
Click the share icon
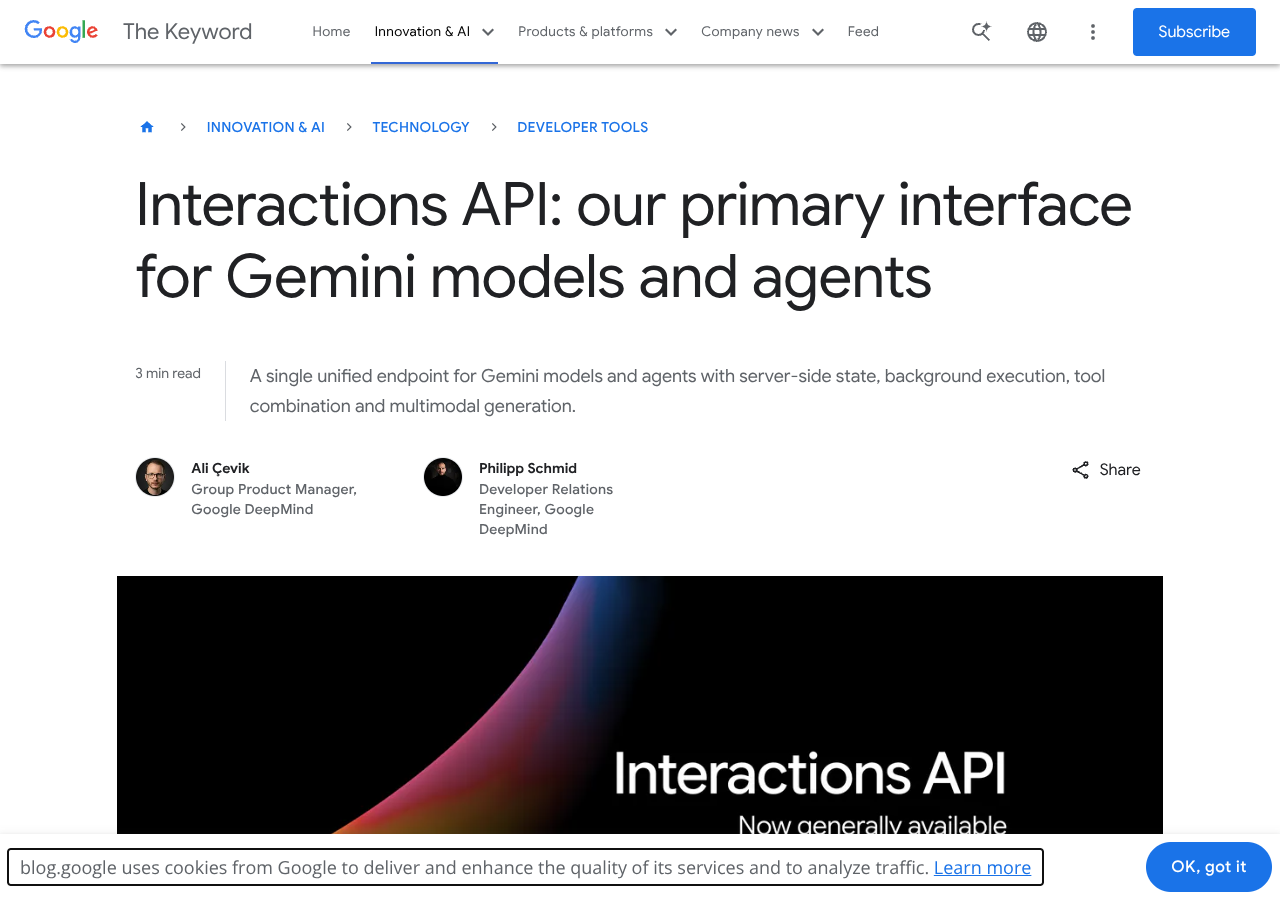(x=1081, y=470)
